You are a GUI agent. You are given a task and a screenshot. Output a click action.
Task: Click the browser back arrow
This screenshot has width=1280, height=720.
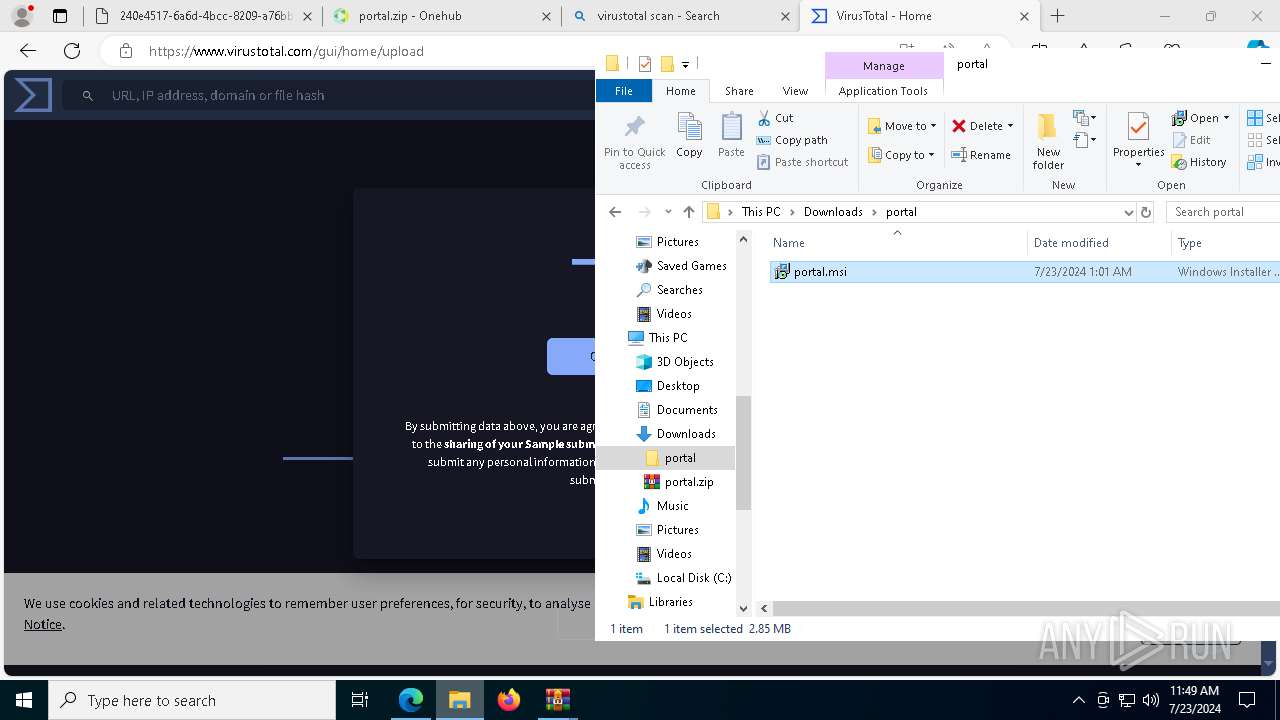click(28, 51)
